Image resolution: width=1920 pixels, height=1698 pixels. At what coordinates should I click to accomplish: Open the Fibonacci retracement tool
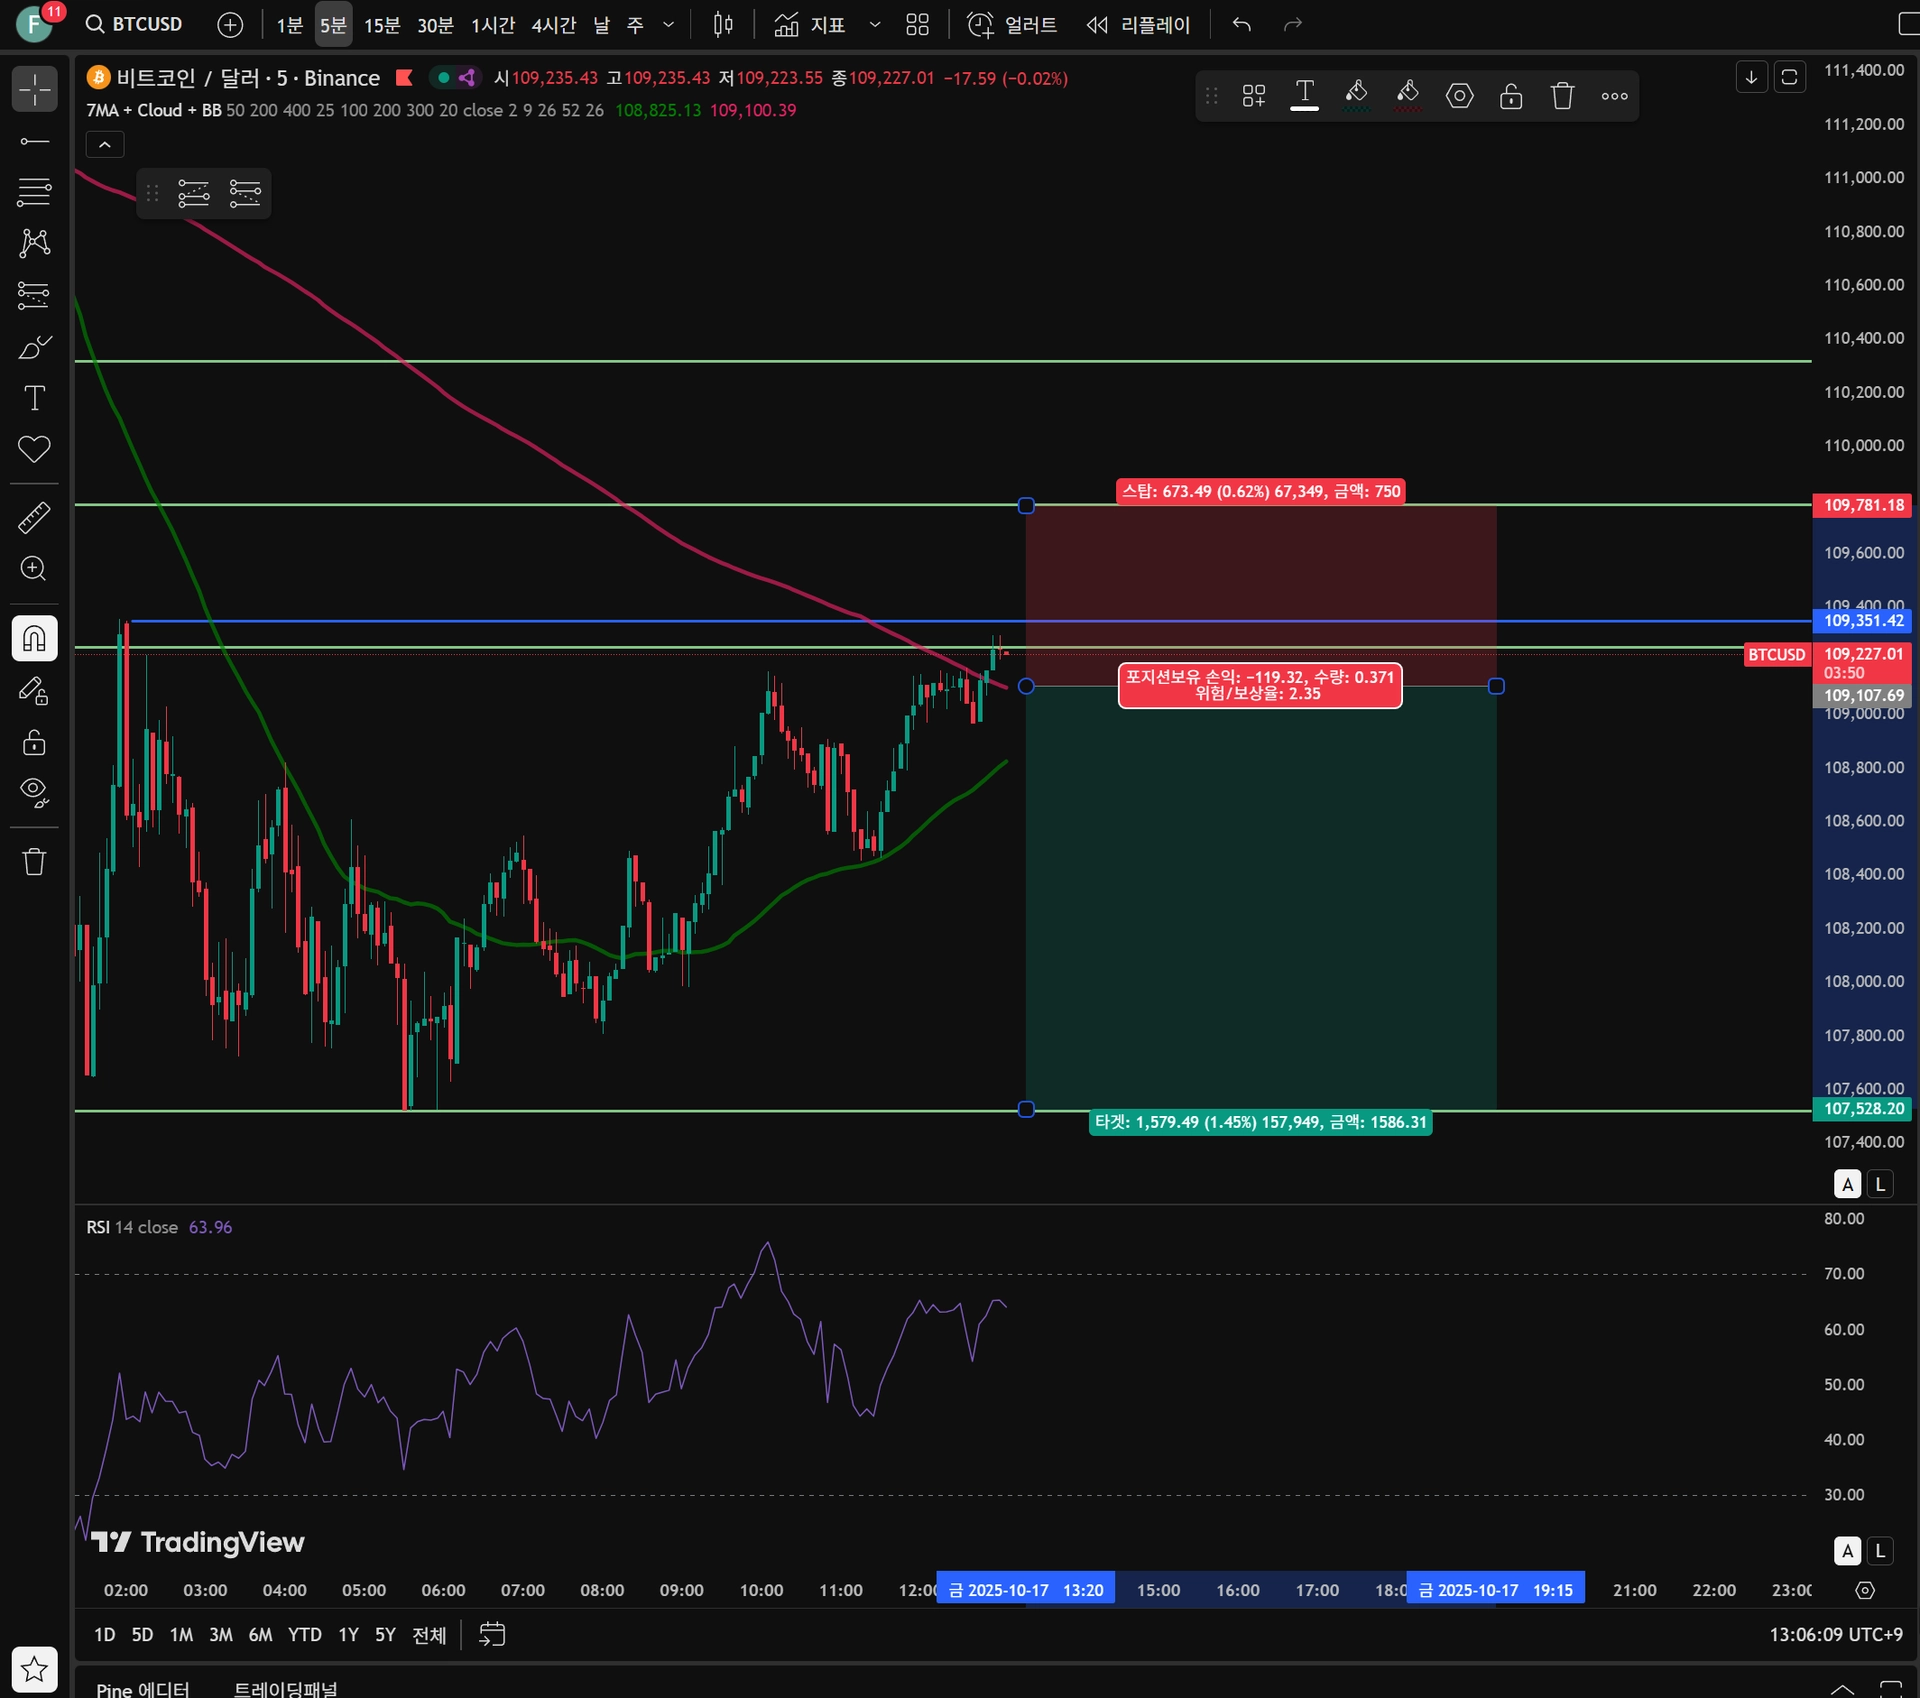[x=34, y=190]
